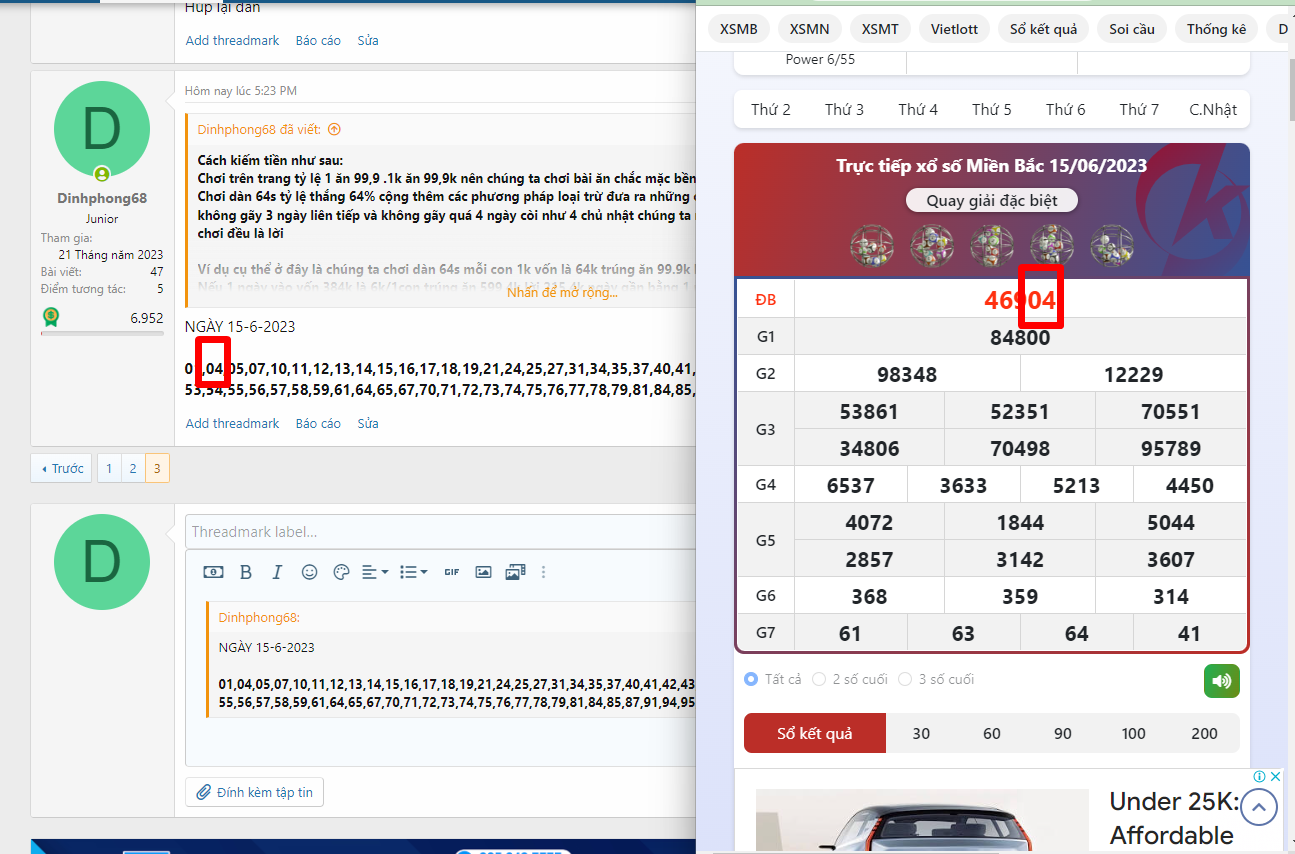Open the Vietlott navigation pill

pos(955,29)
